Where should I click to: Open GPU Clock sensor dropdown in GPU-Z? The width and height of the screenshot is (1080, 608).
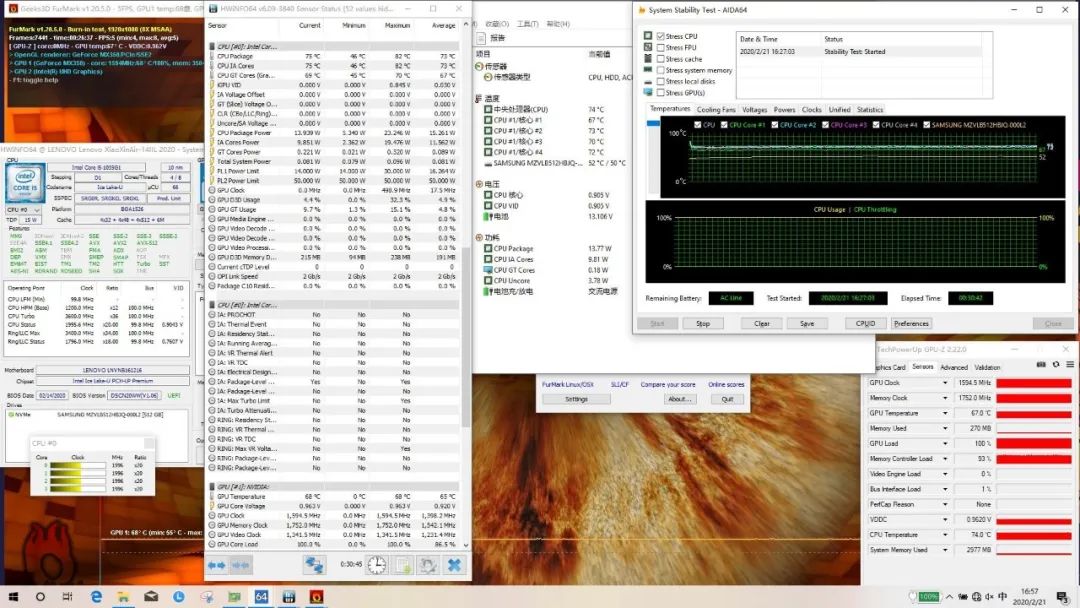[x=943, y=383]
